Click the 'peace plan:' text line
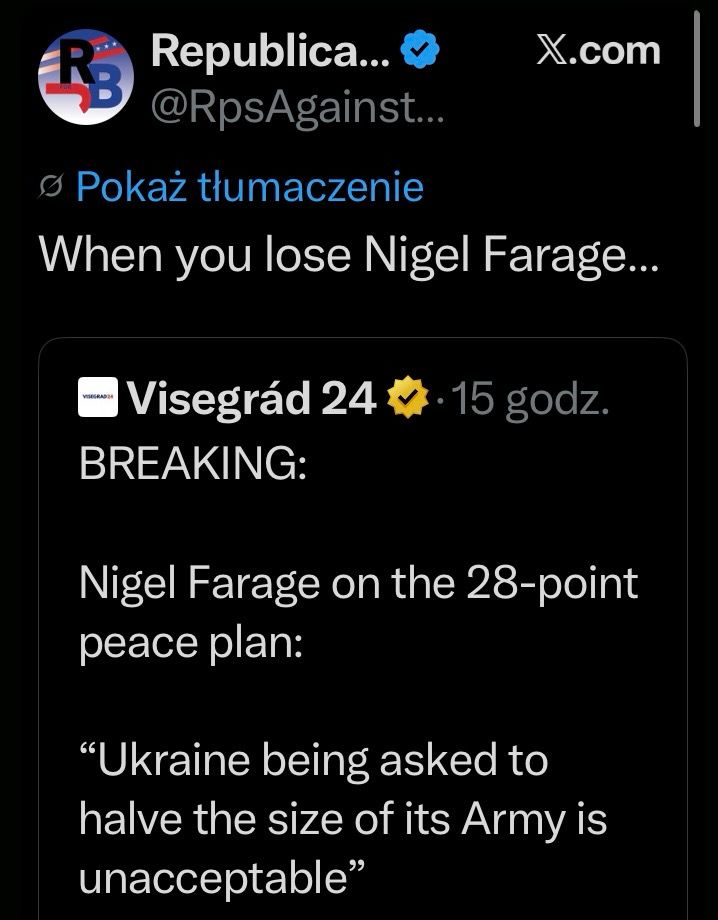 pos(190,641)
